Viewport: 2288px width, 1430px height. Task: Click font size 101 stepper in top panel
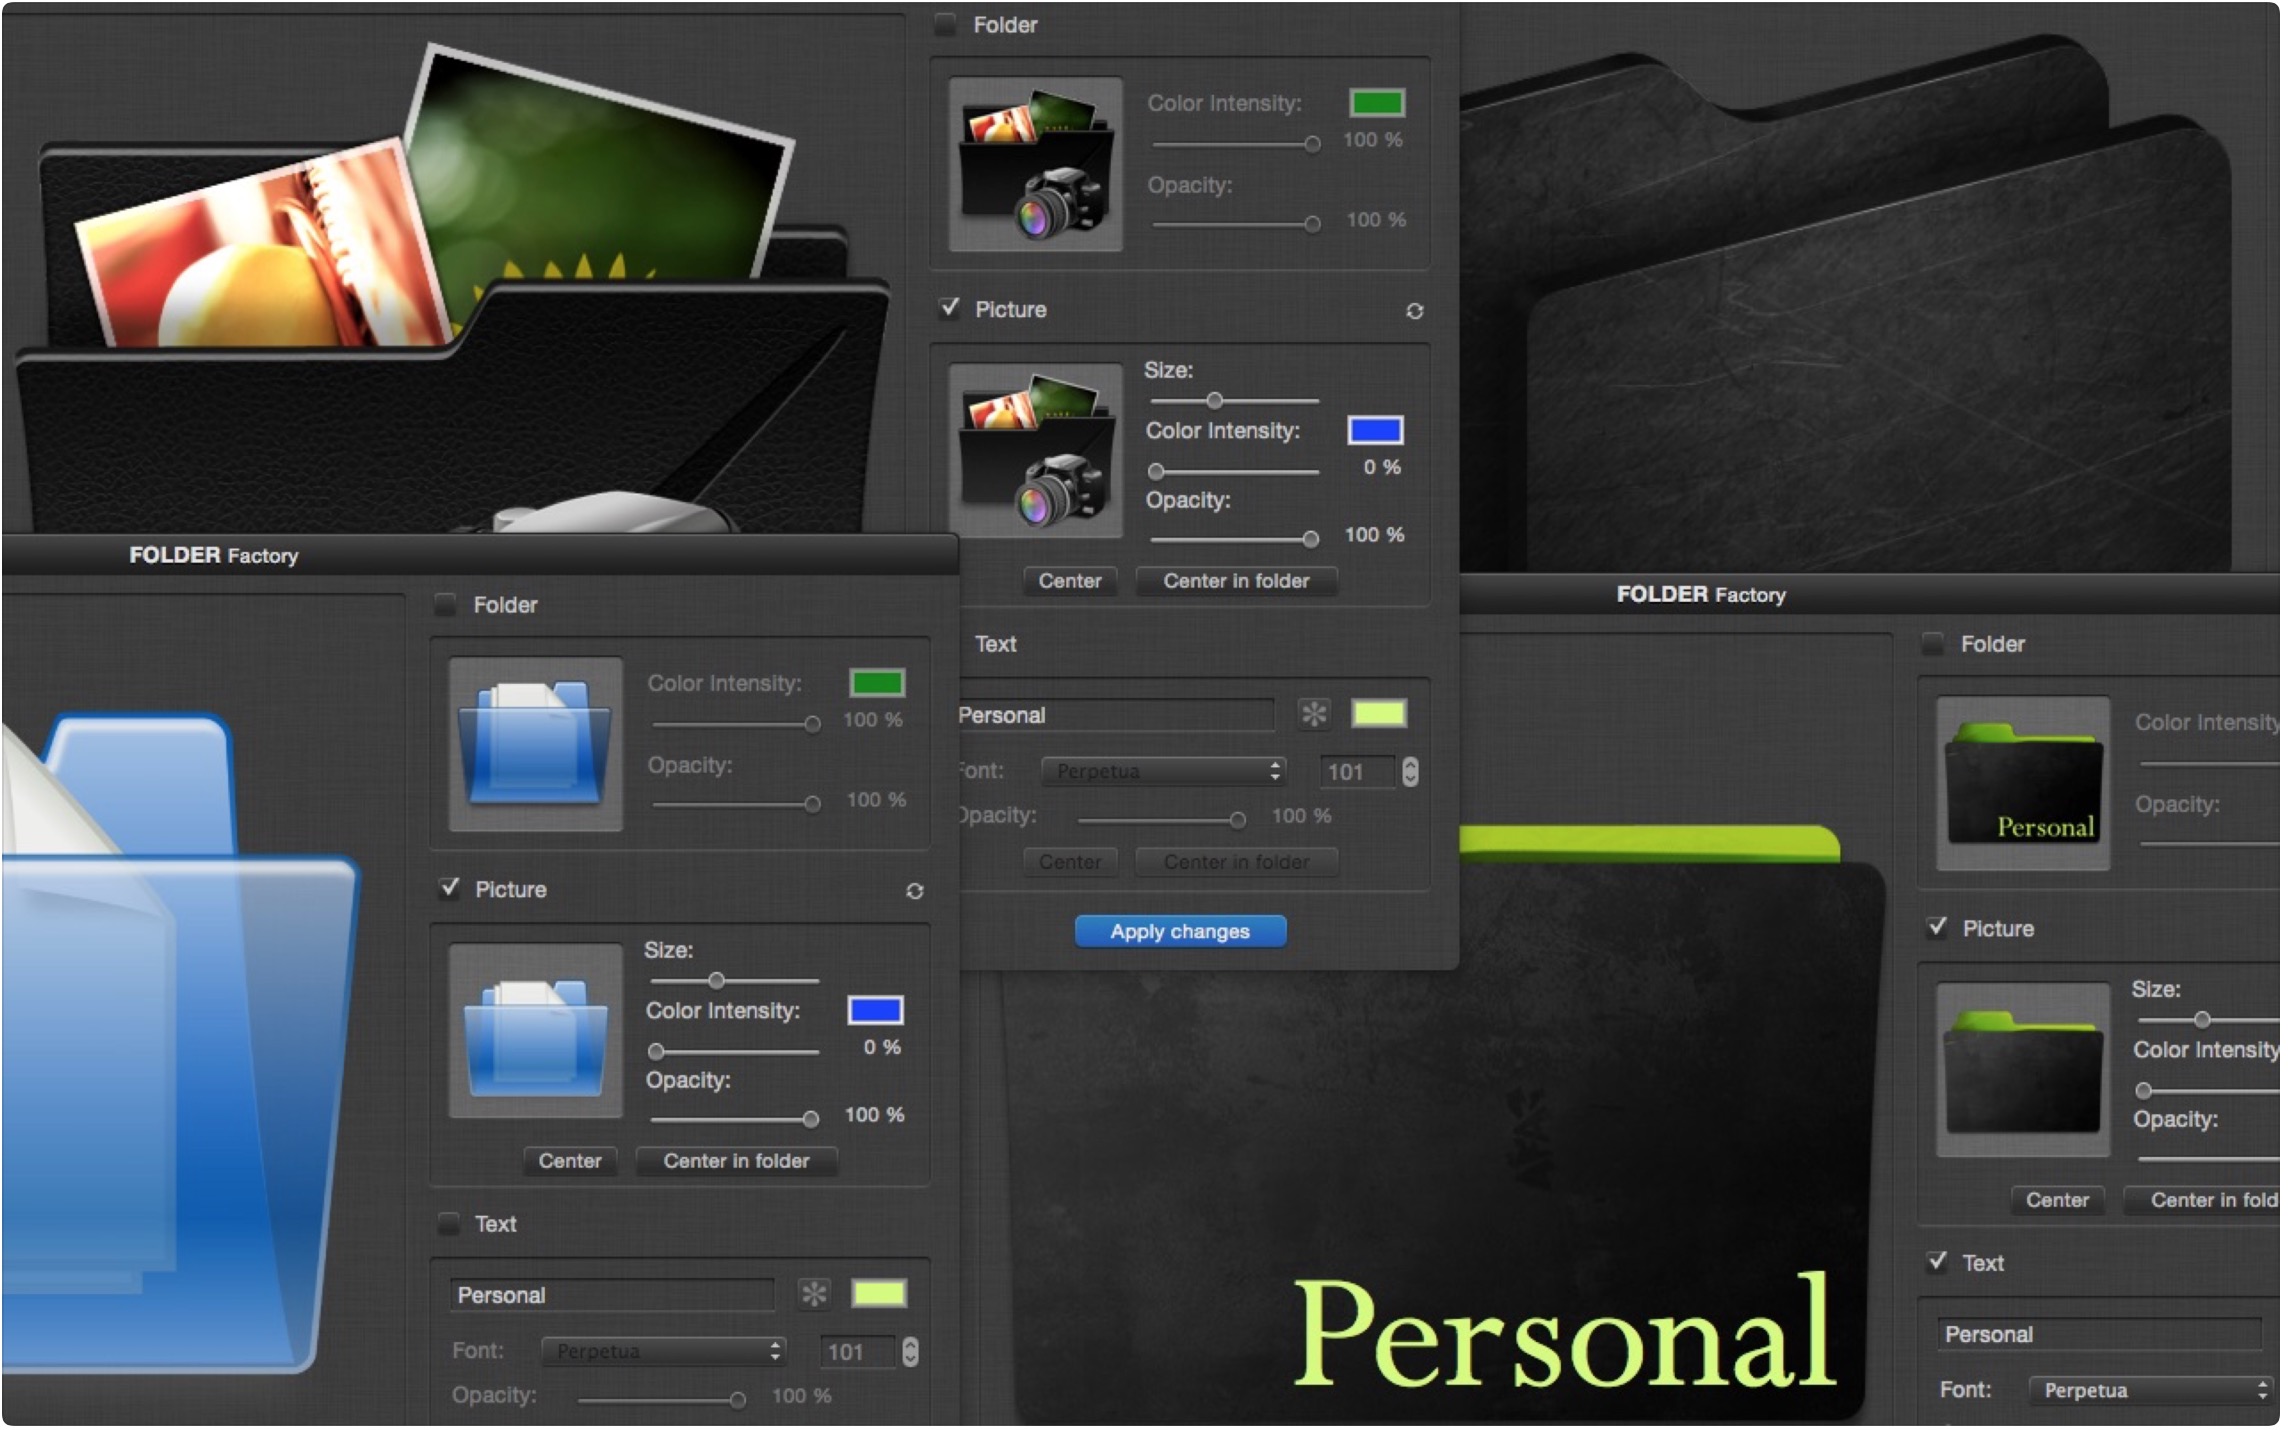pos(1412,772)
